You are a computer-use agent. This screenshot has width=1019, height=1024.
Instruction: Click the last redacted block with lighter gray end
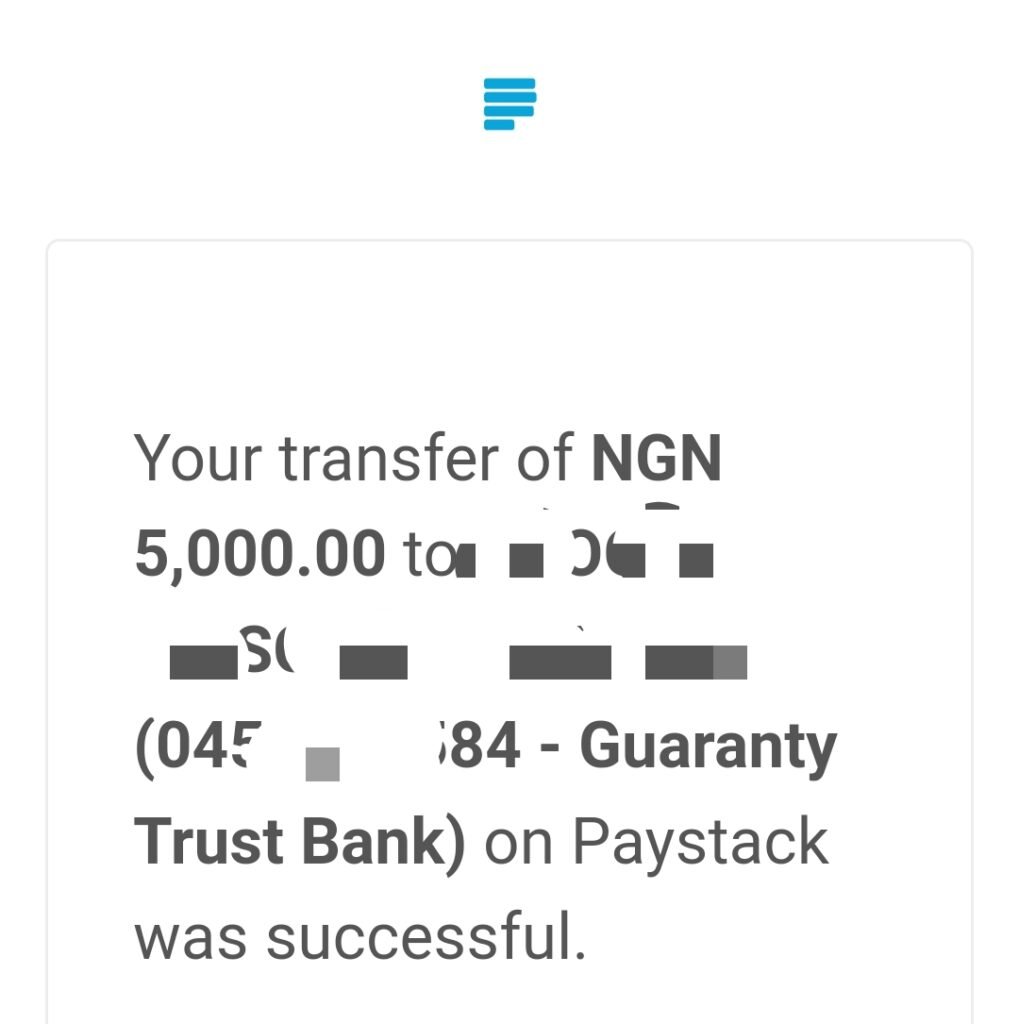696,662
